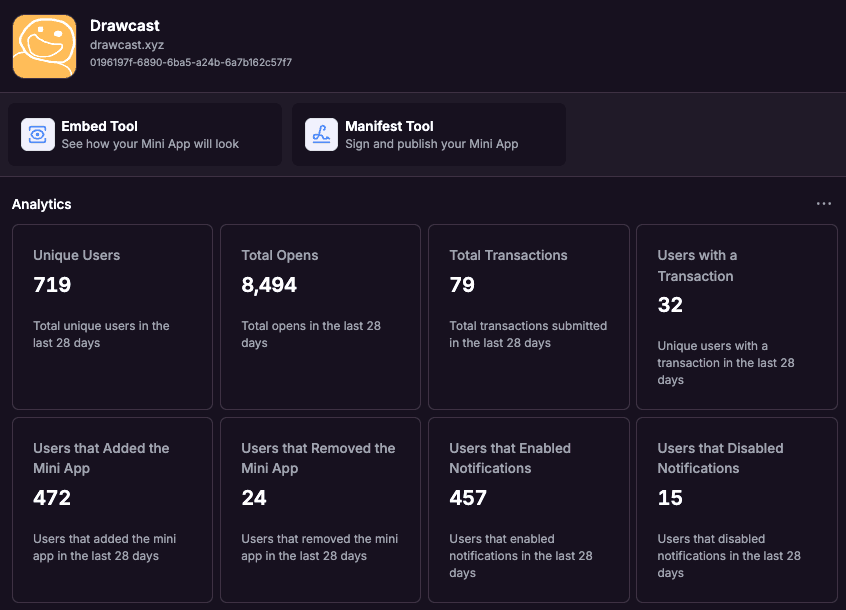
Task: Click the 719 unique users value
Action: click(52, 285)
